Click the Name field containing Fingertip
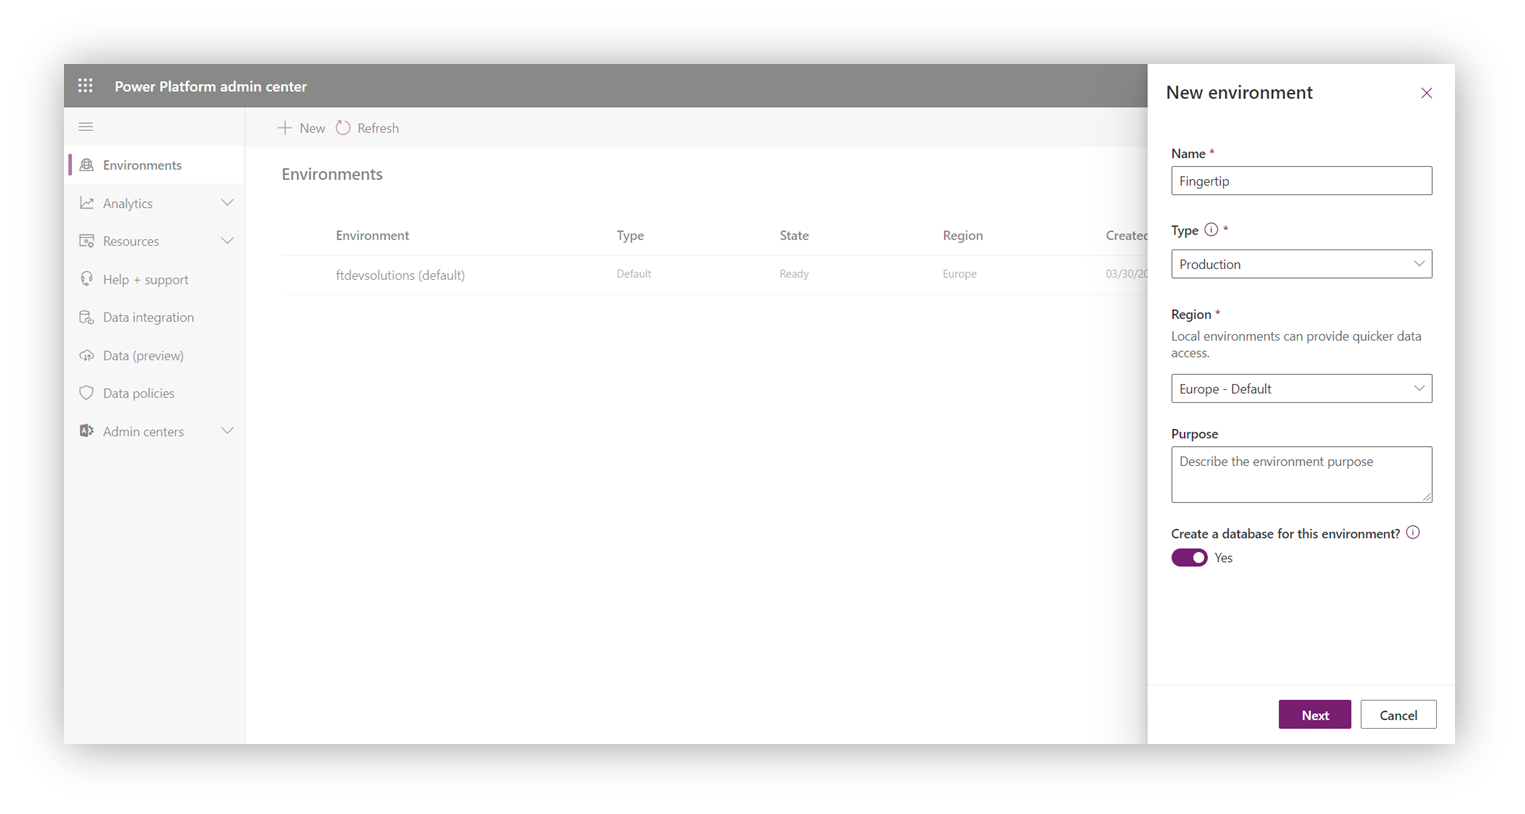Viewport: 1525px width, 814px height. [x=1302, y=181]
